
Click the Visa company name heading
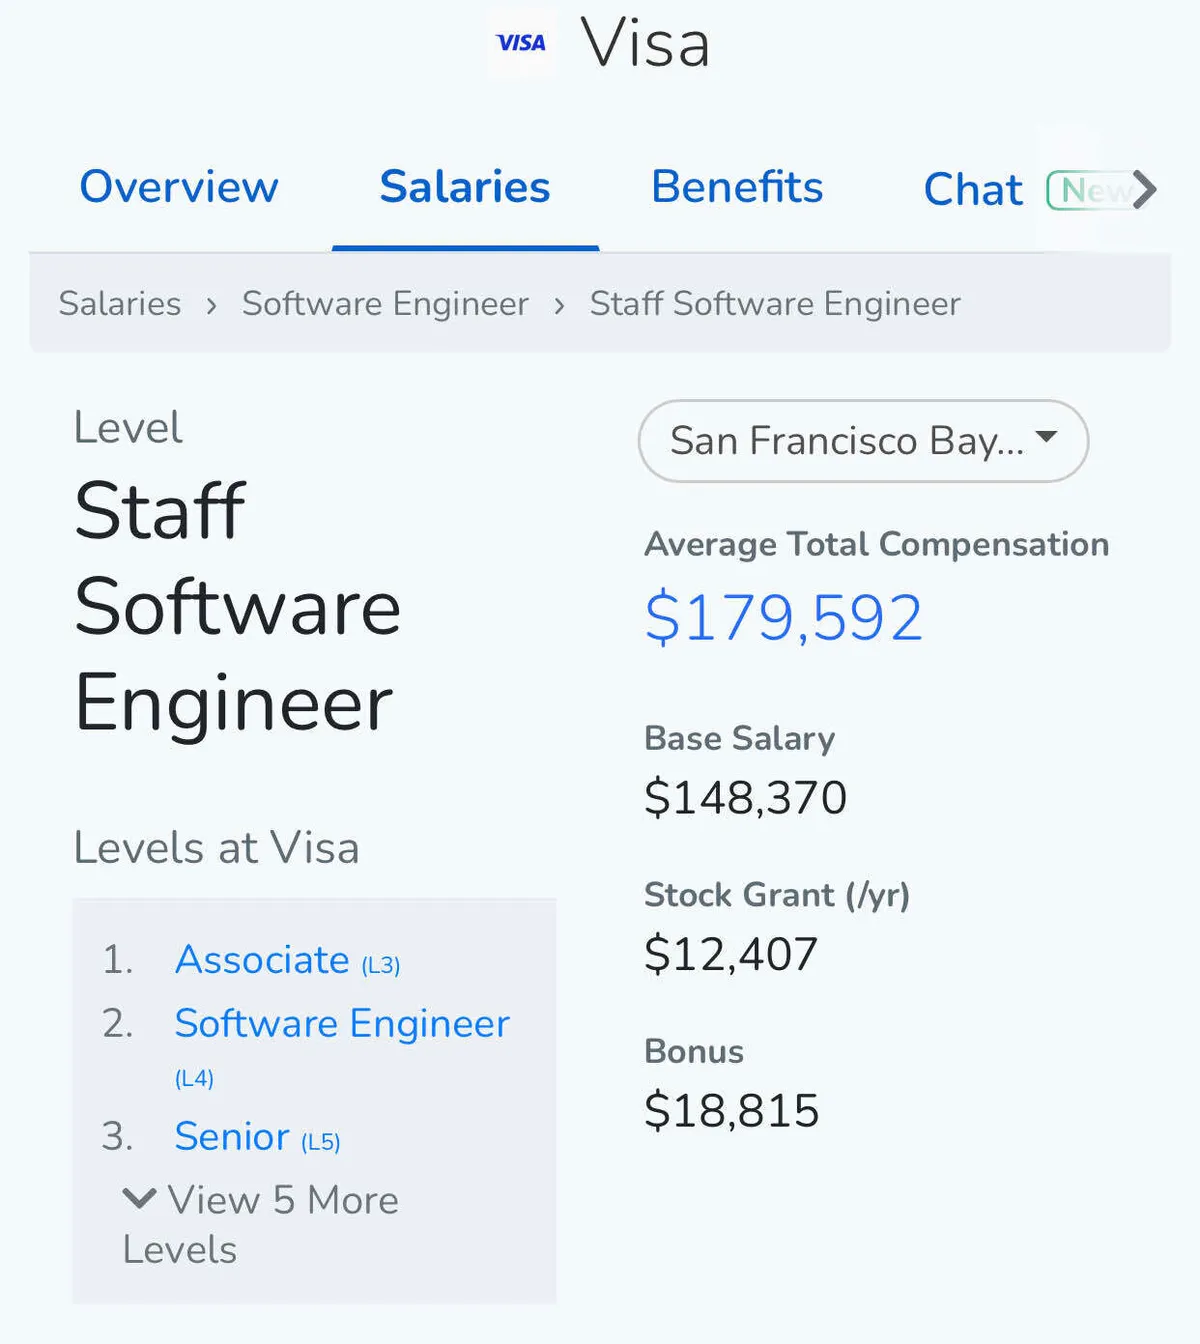(645, 44)
